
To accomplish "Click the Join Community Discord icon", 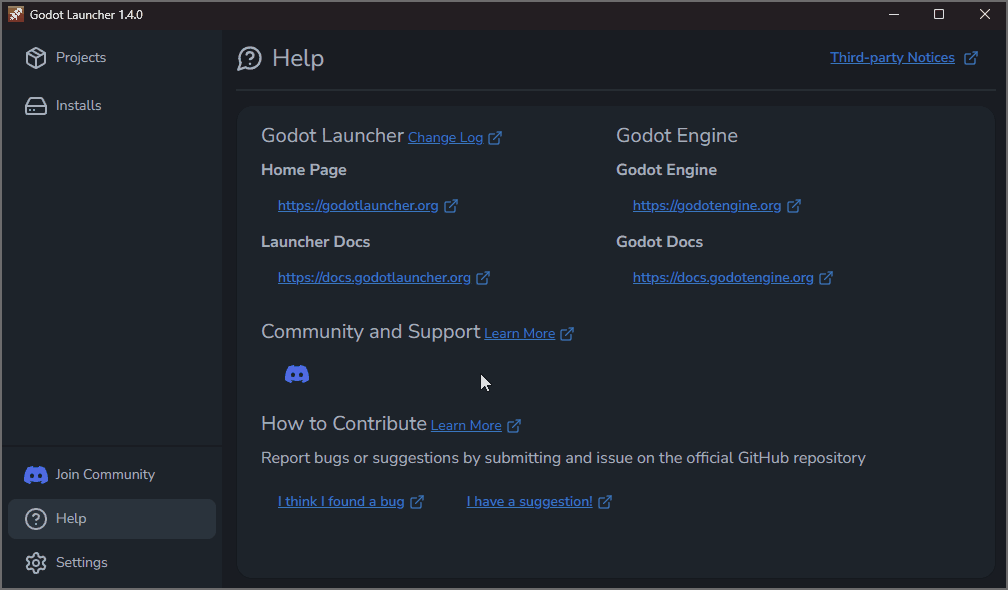I will 35,474.
